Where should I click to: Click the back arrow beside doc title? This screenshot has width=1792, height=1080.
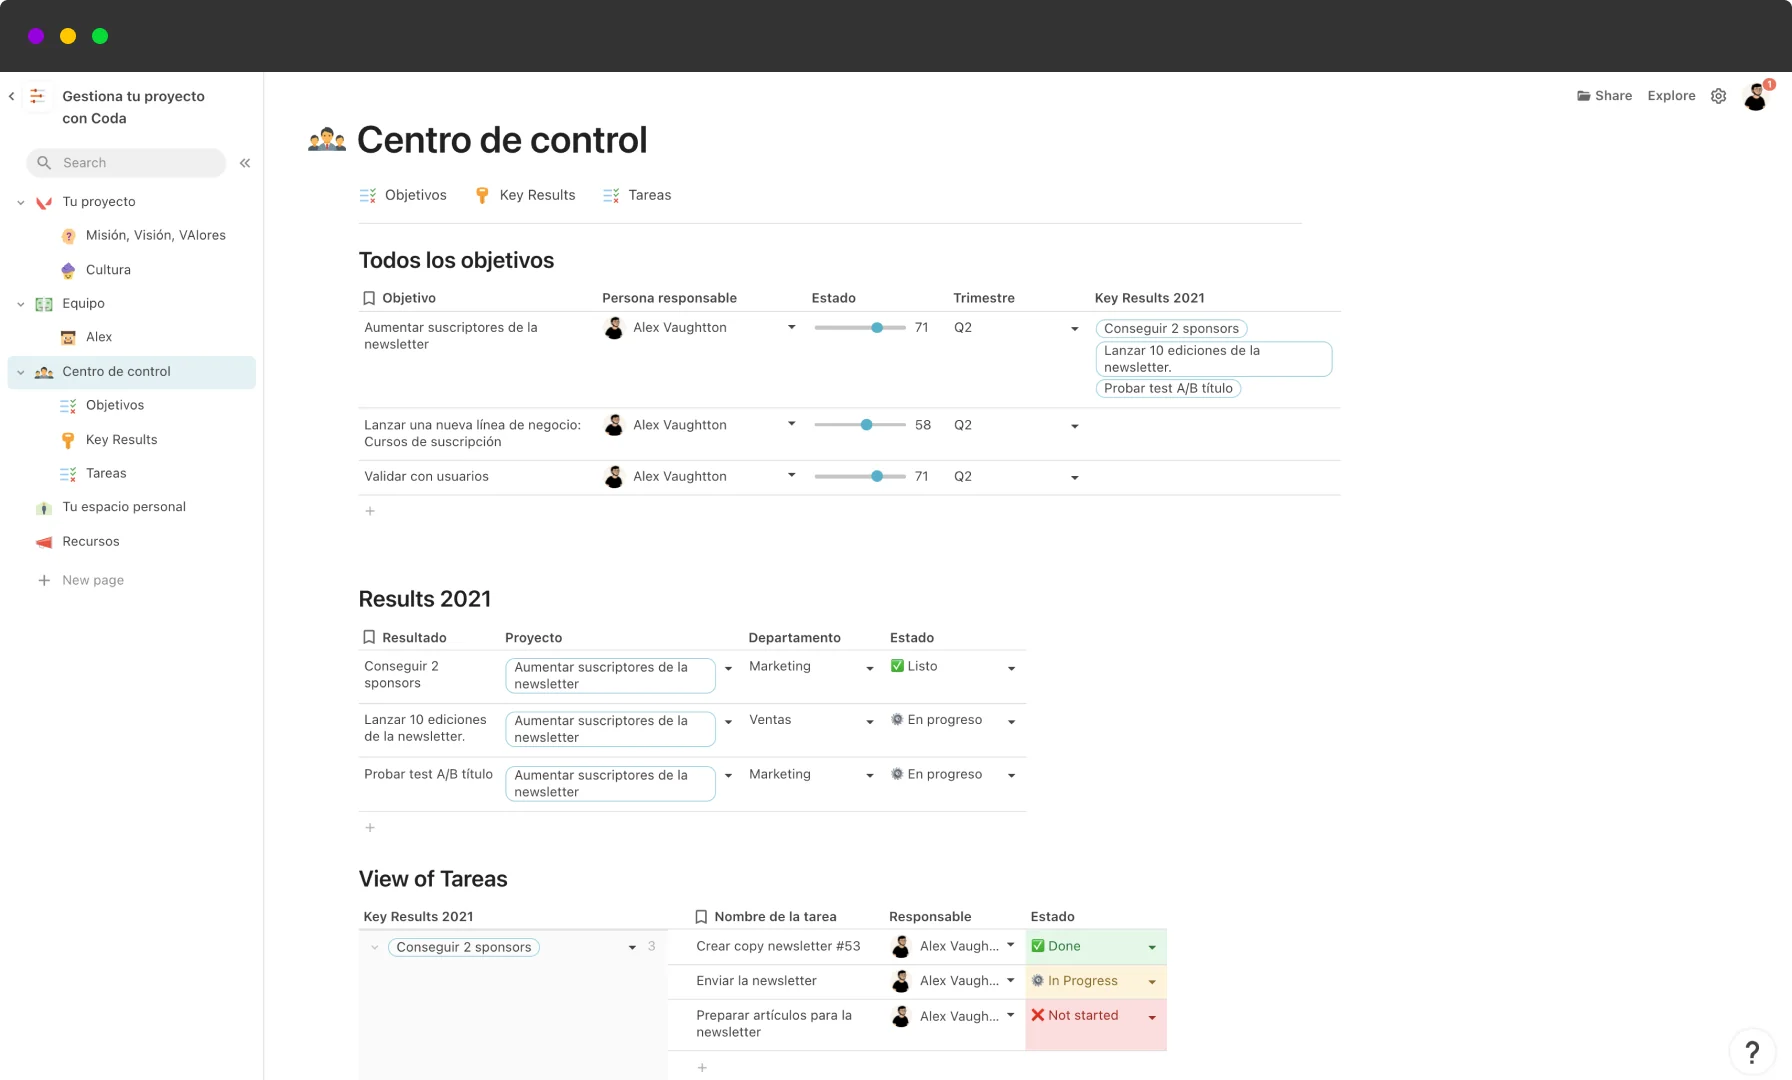tap(12, 97)
